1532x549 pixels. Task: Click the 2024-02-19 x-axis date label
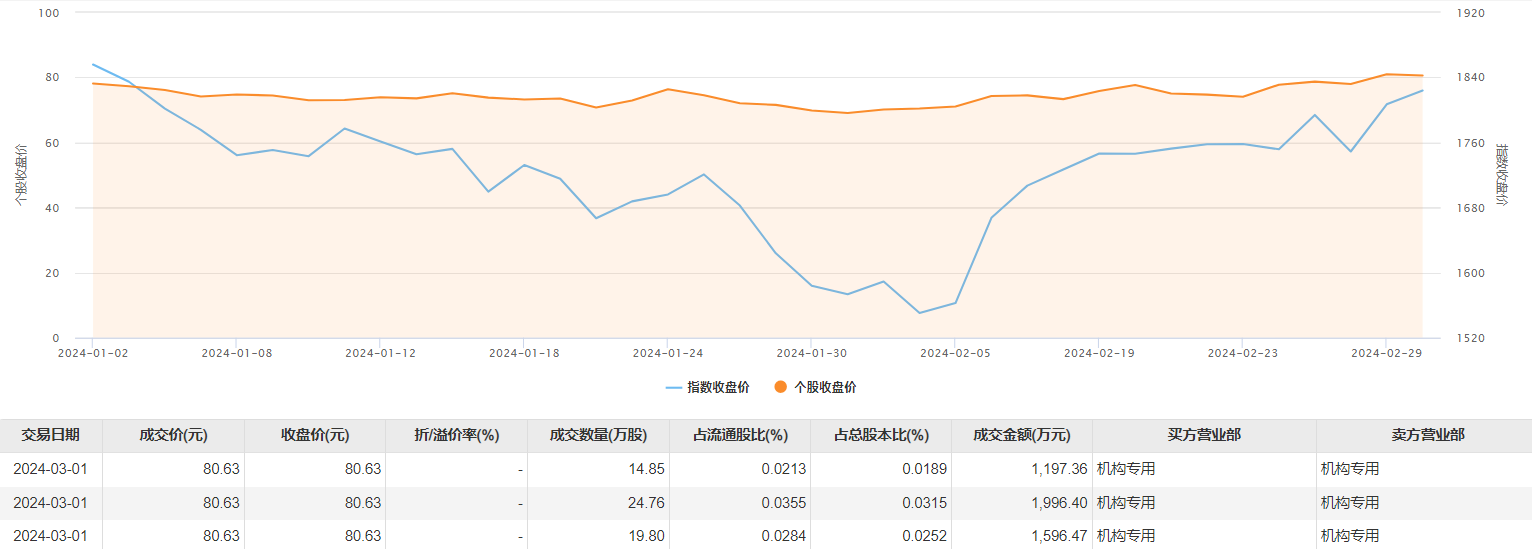(x=1098, y=353)
